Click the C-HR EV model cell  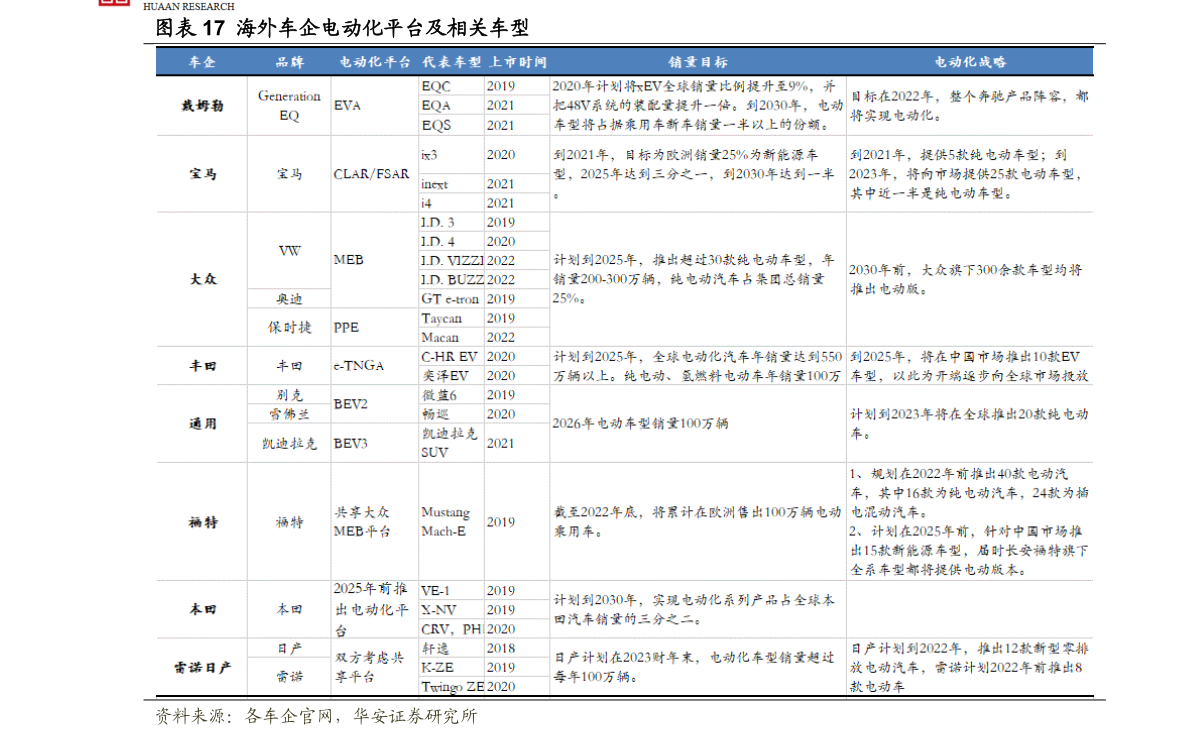pos(449,357)
